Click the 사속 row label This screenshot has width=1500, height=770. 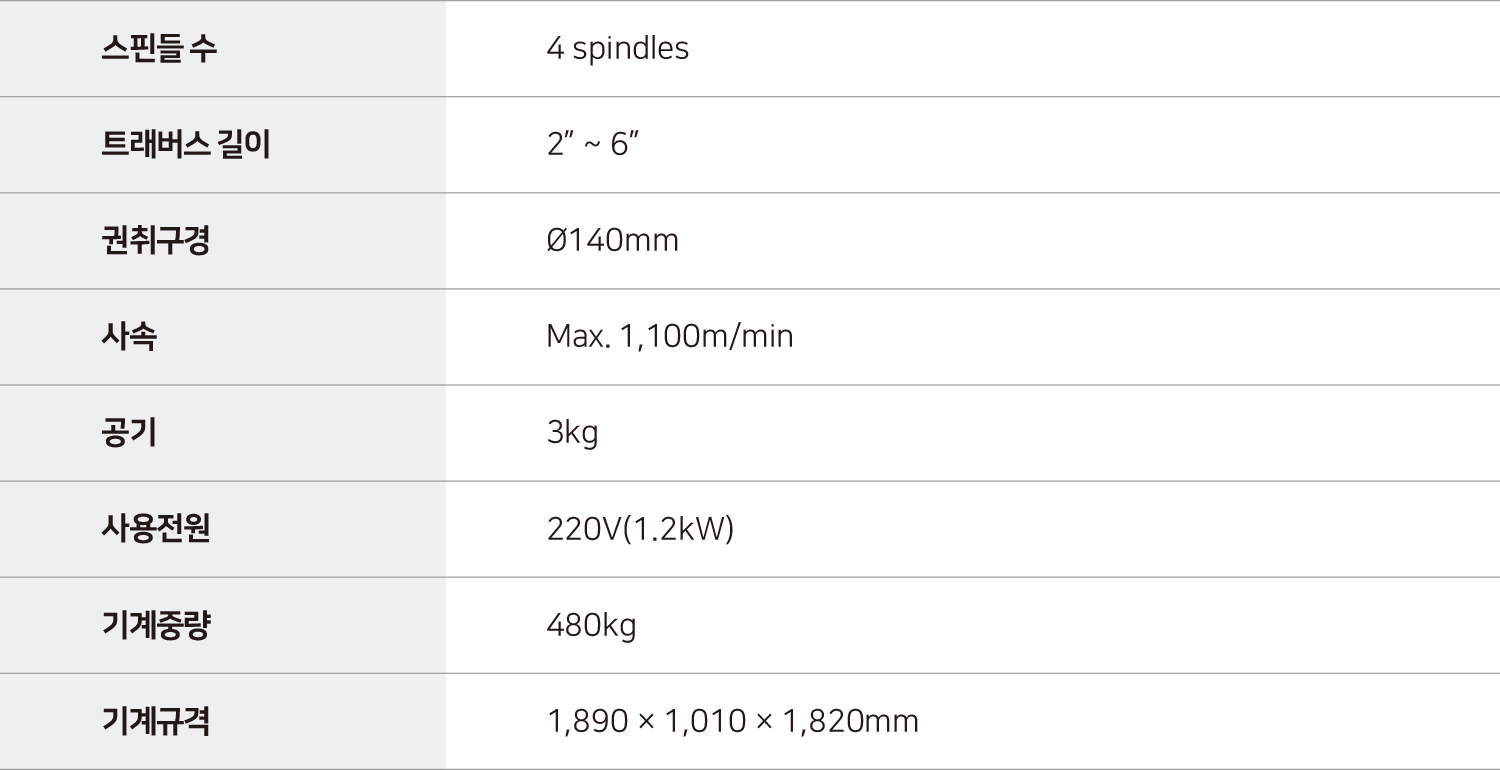pyautogui.click(x=129, y=337)
